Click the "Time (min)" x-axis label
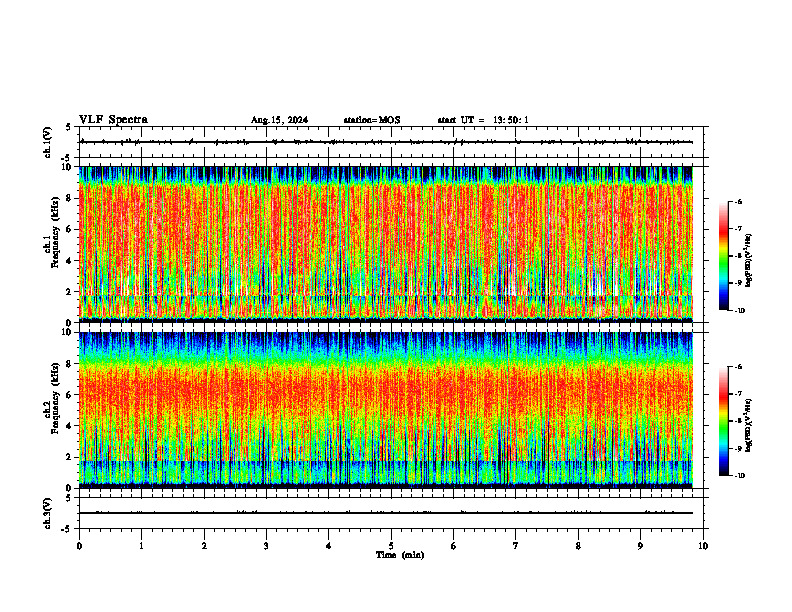 click(400, 555)
